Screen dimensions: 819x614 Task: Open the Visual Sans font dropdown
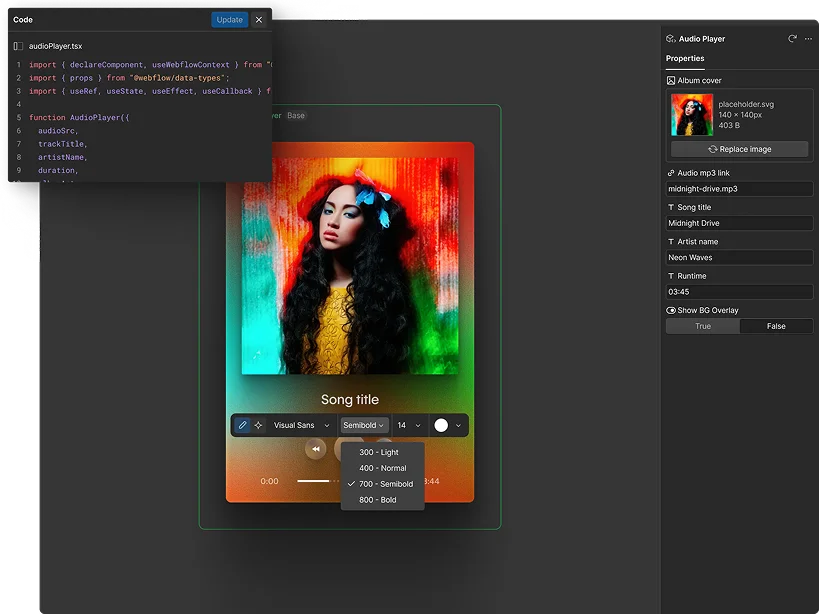pos(301,425)
